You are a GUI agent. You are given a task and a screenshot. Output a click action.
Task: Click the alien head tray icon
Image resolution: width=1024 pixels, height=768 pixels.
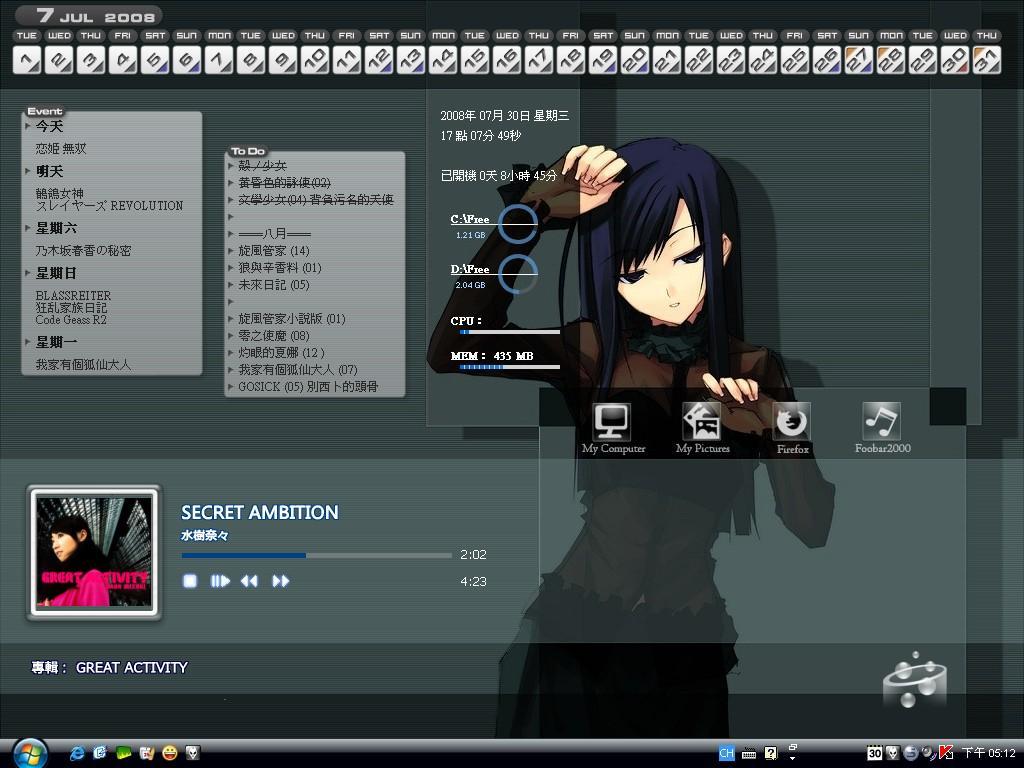click(892, 753)
